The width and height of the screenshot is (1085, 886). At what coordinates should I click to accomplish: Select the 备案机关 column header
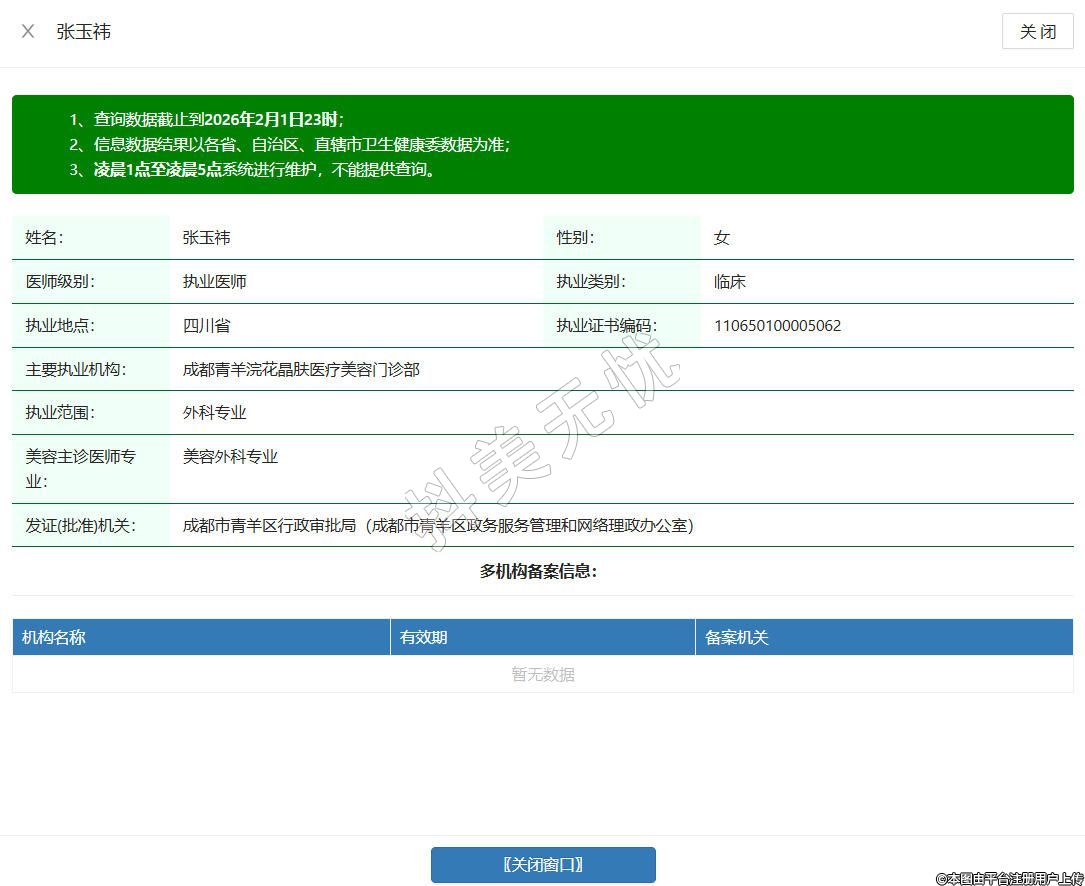tap(737, 637)
